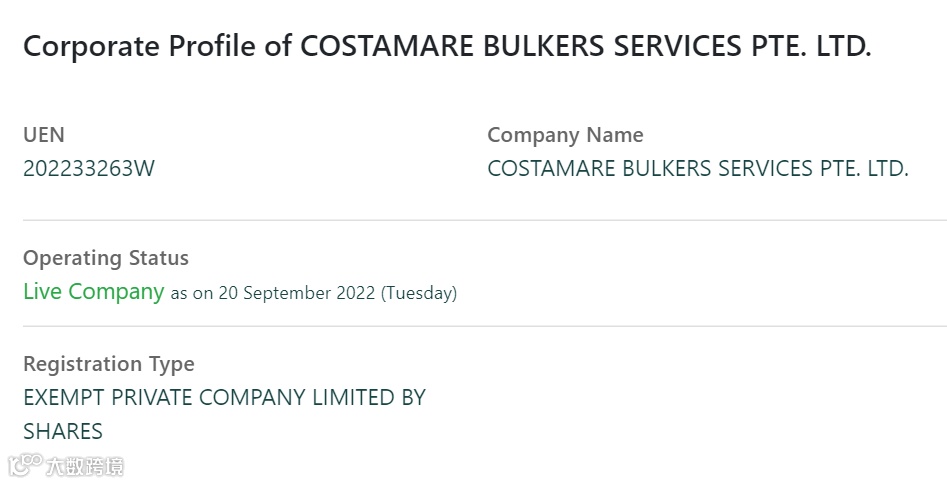Screen dimensions: 947x484
Task: Click the green Live Company status
Action: pos(93,292)
